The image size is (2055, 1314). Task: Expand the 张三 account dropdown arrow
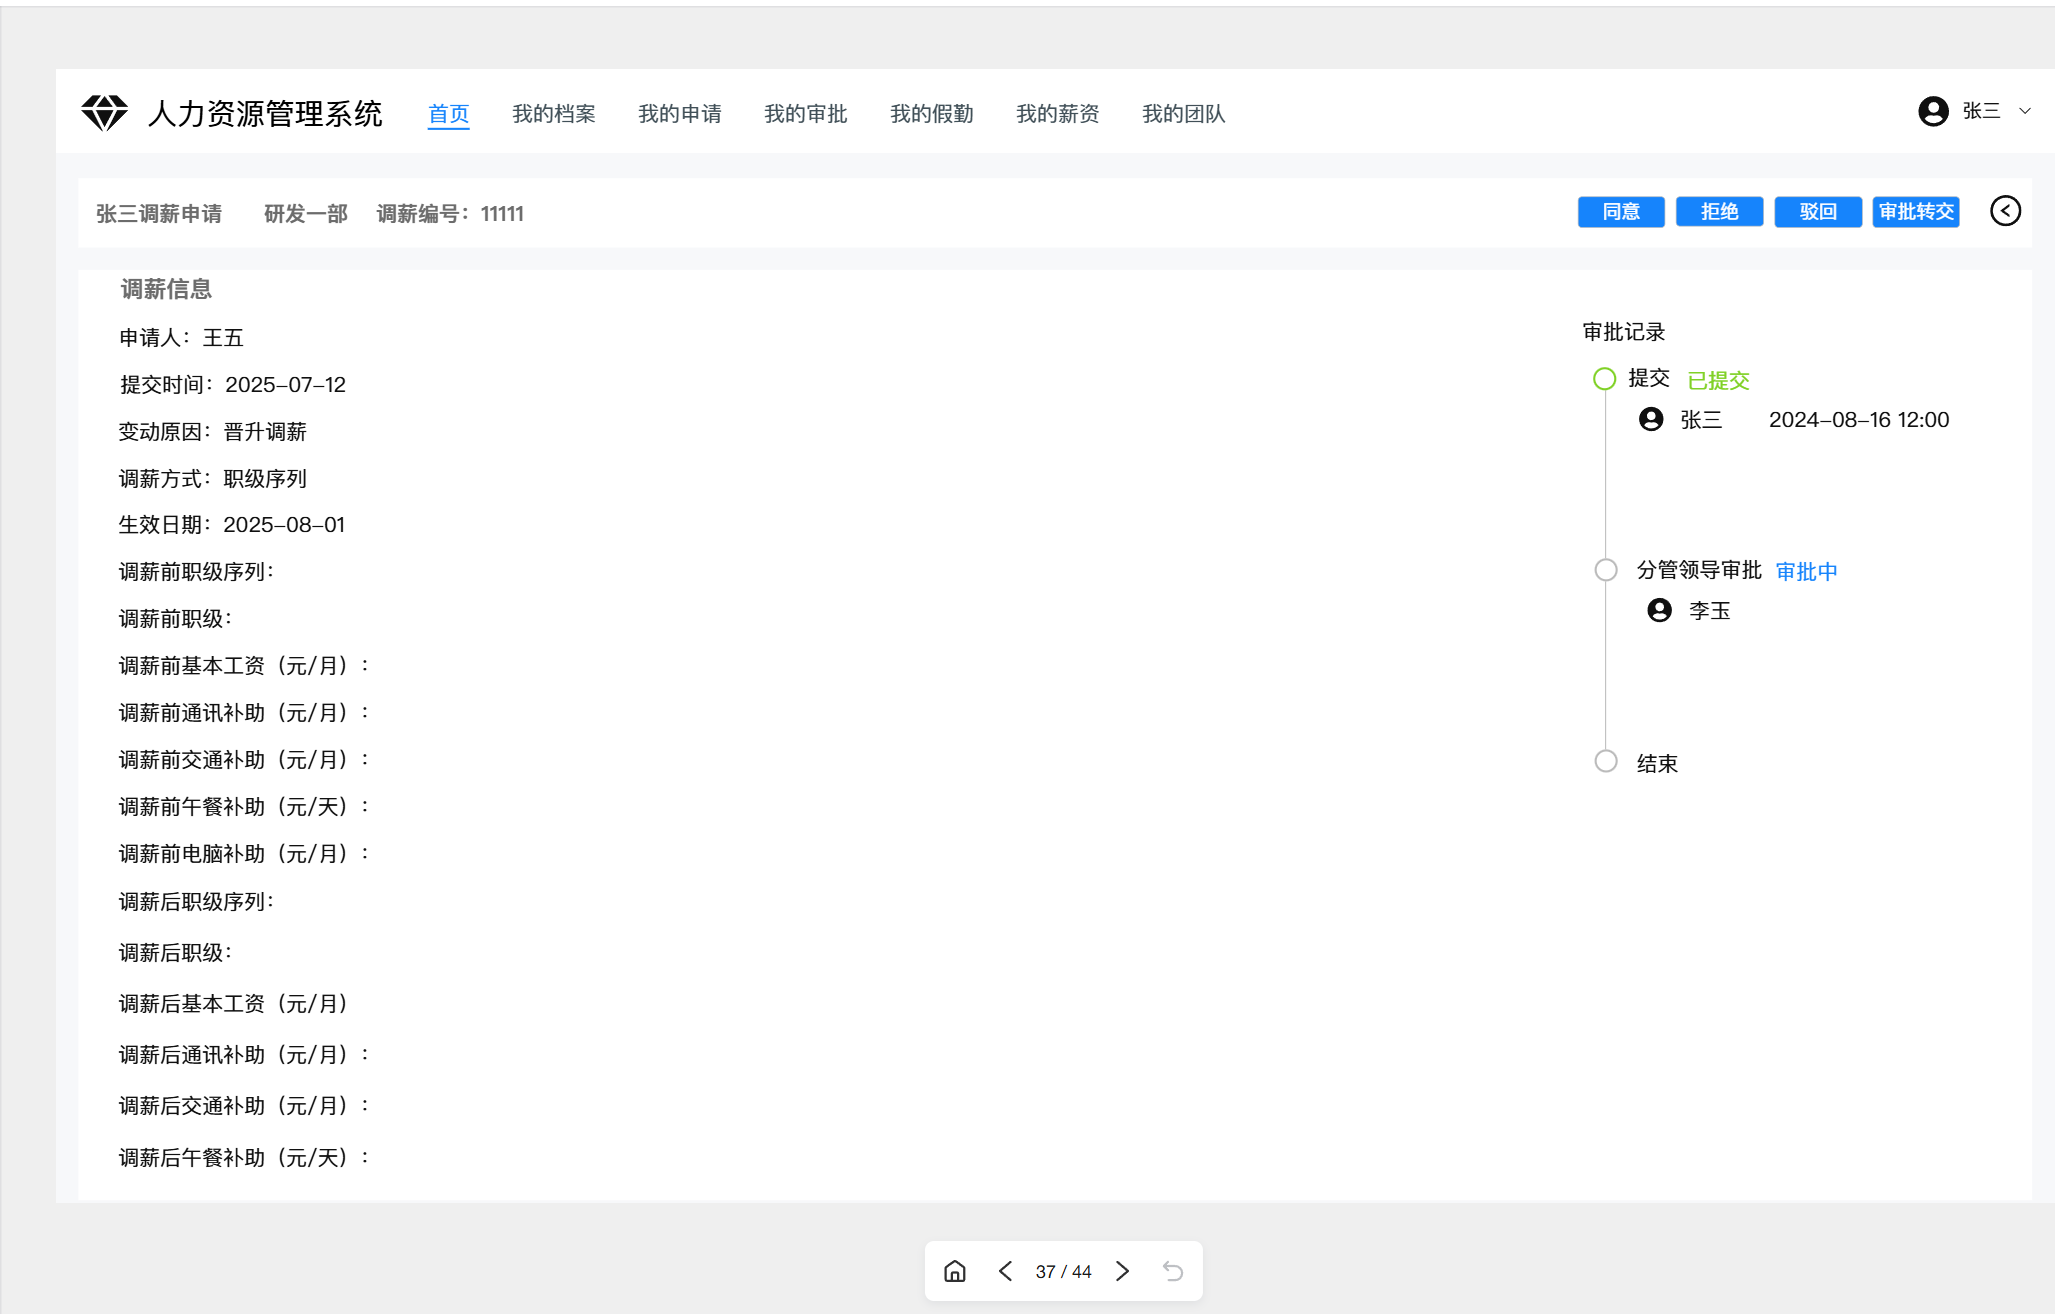click(2025, 111)
